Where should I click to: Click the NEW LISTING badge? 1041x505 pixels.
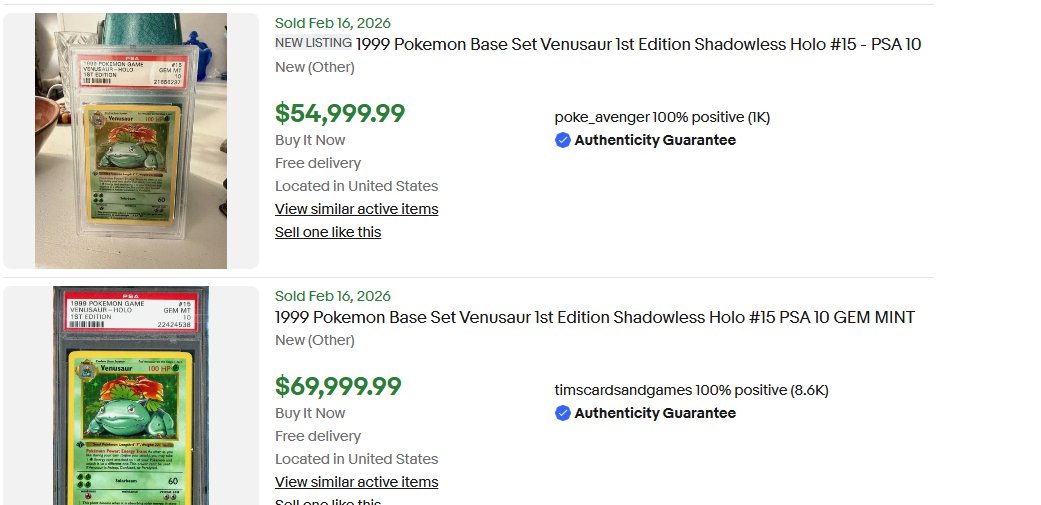(313, 43)
